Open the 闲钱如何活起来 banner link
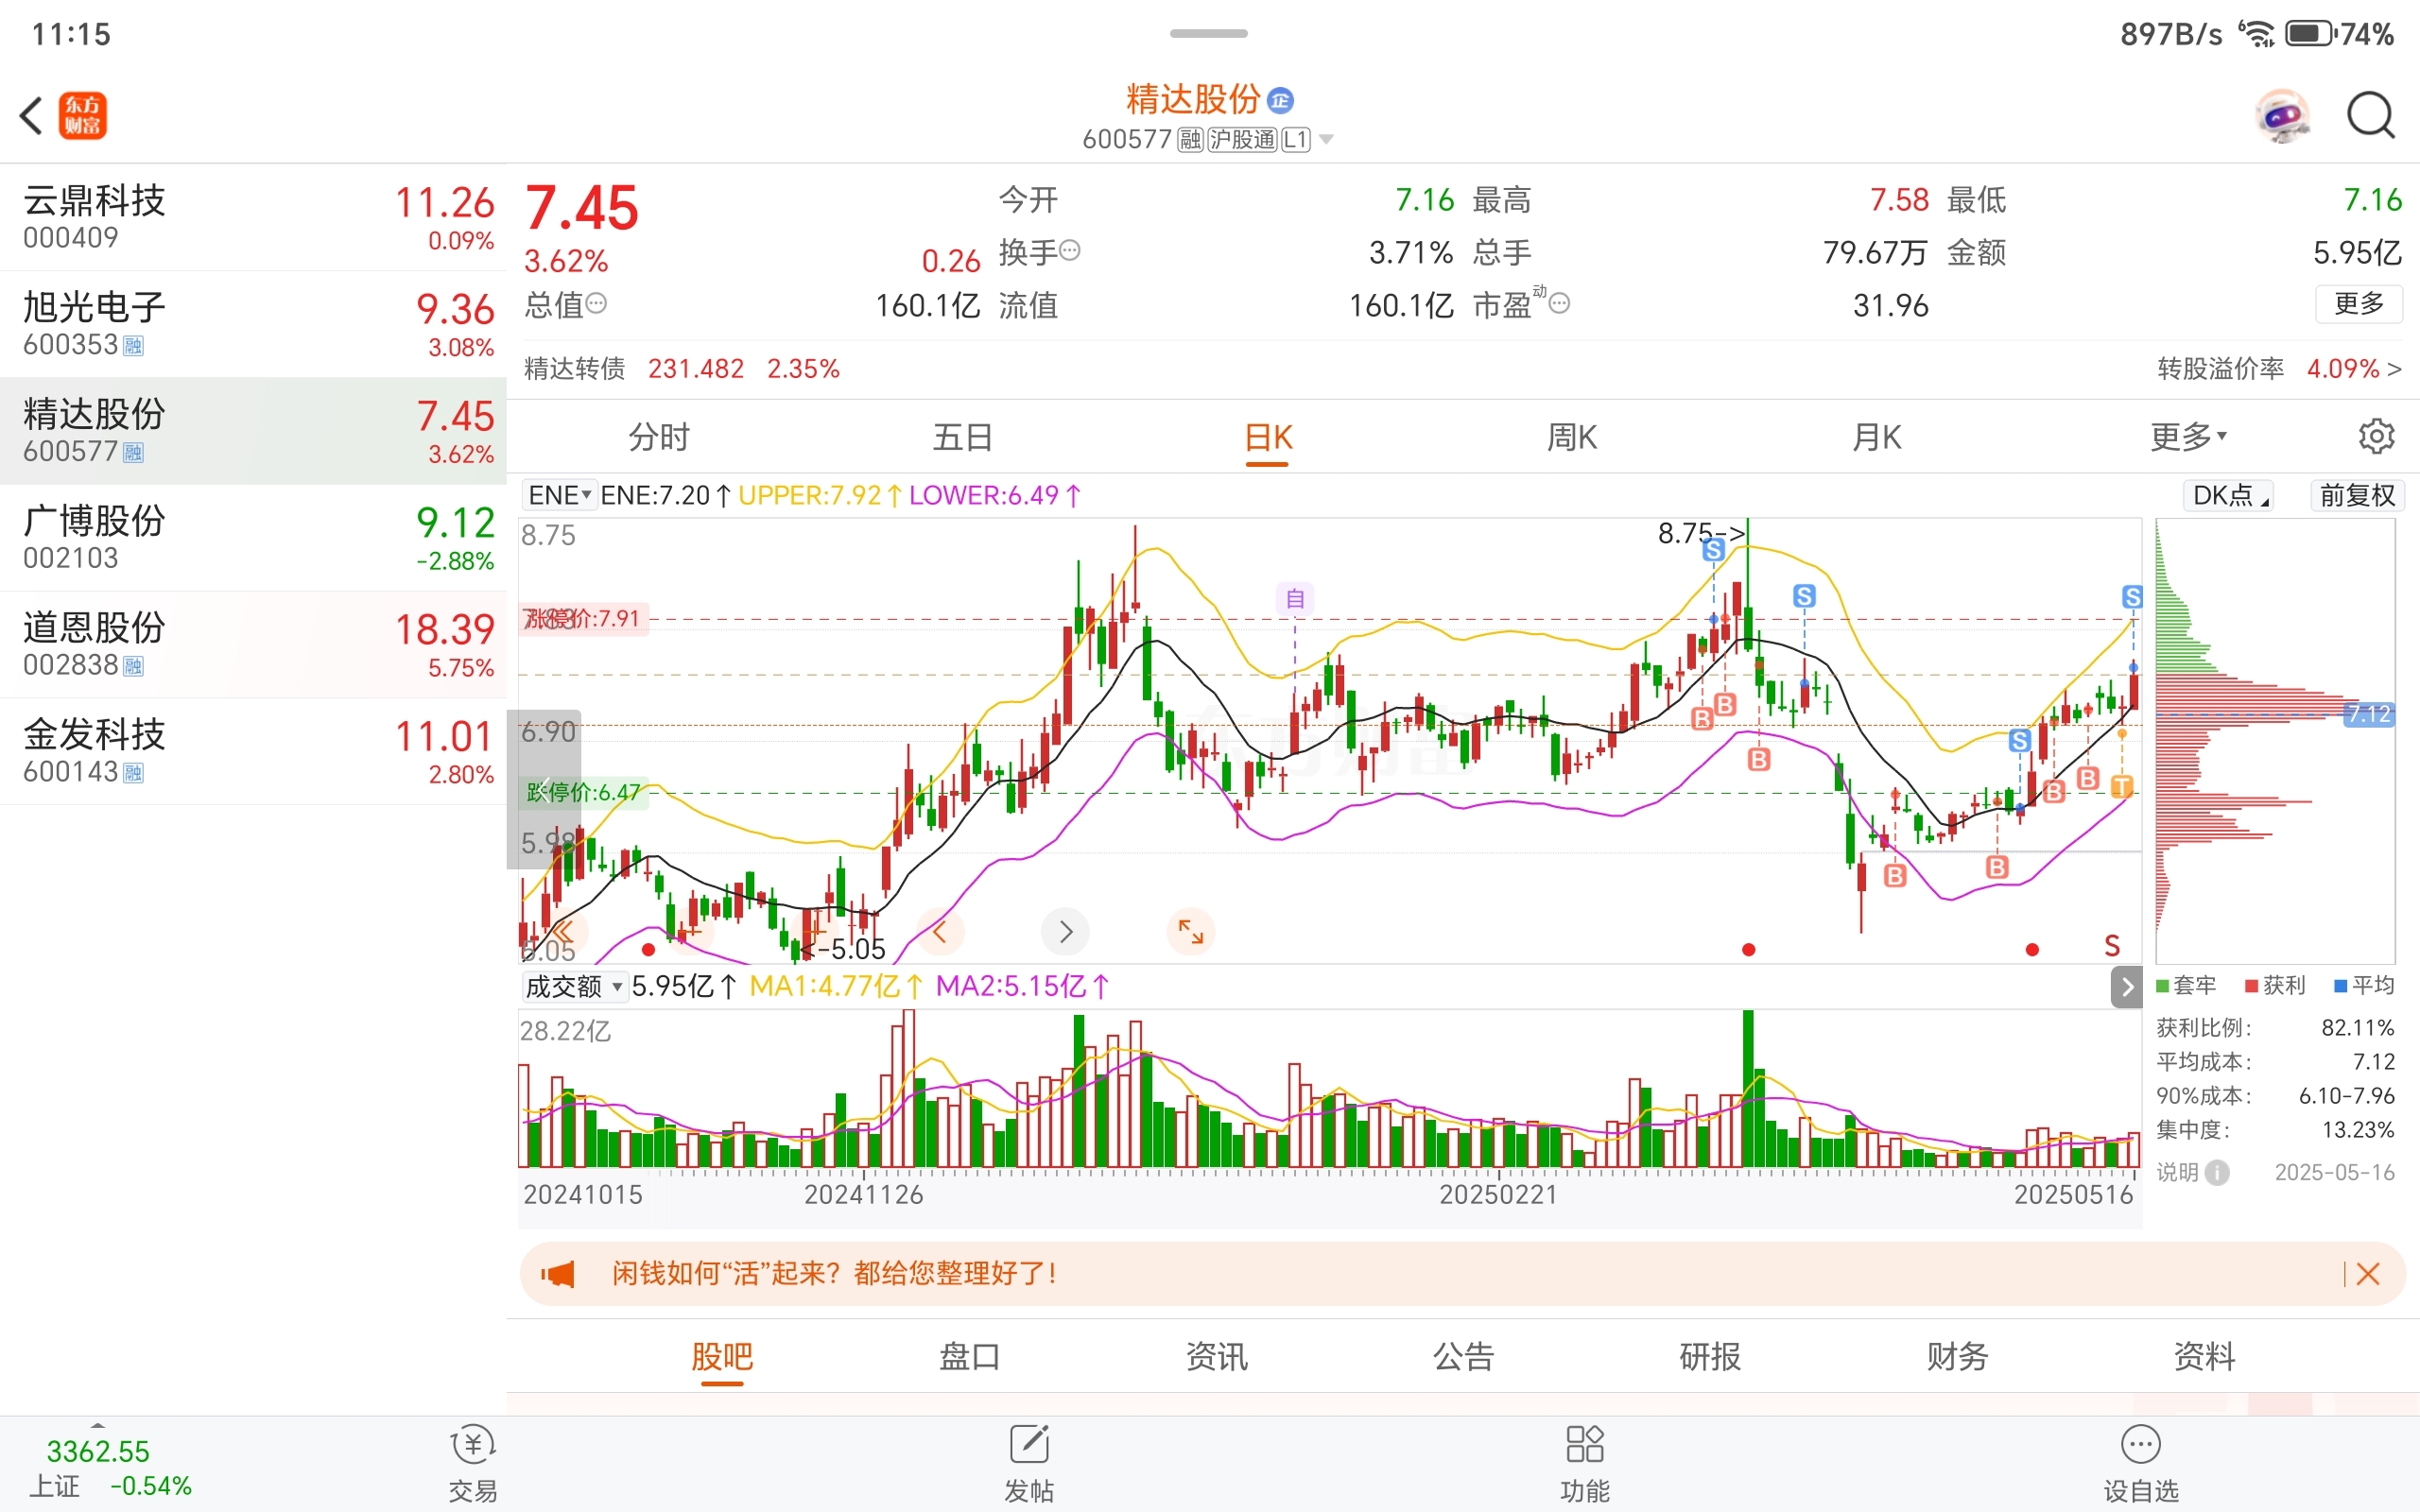 (833, 1274)
